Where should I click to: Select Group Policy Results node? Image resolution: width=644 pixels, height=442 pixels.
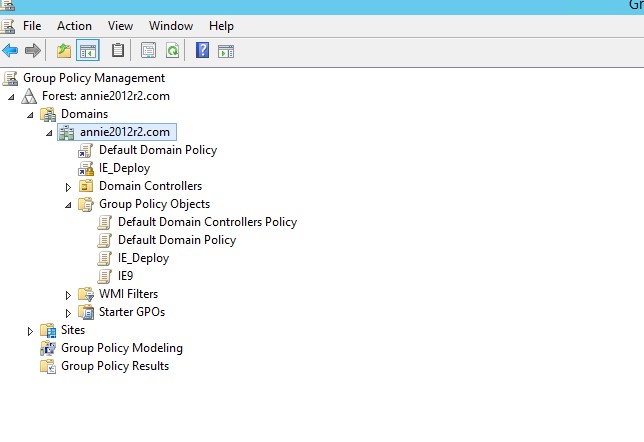[x=114, y=366]
